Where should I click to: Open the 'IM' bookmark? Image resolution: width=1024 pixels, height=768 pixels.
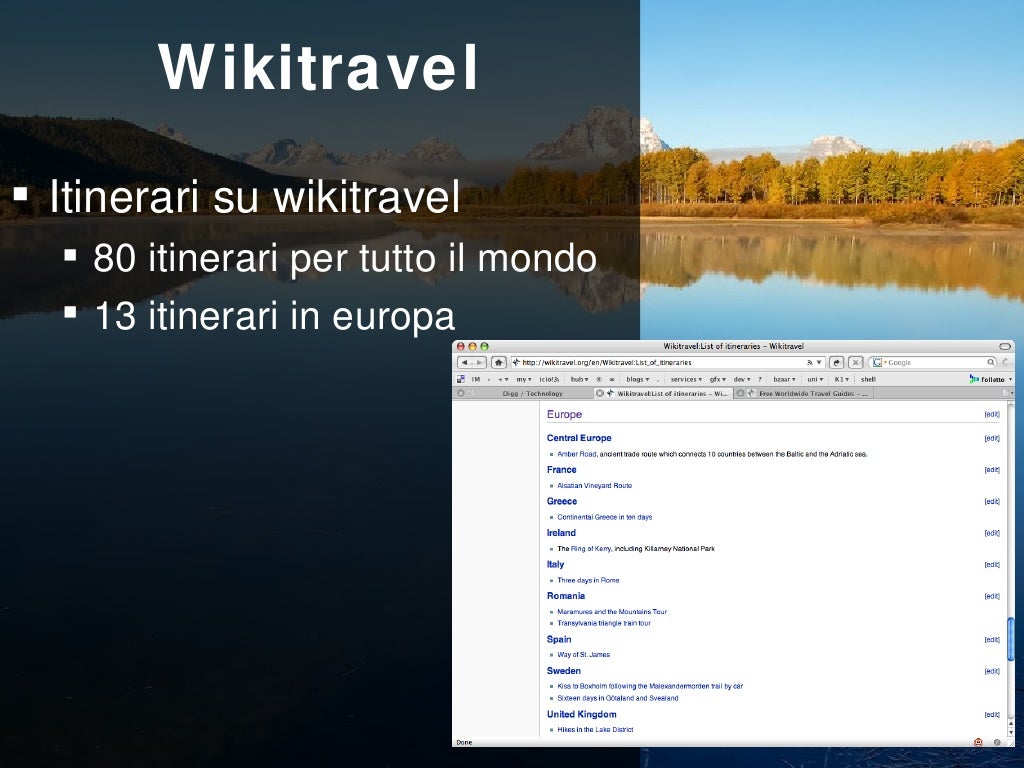[x=475, y=379]
